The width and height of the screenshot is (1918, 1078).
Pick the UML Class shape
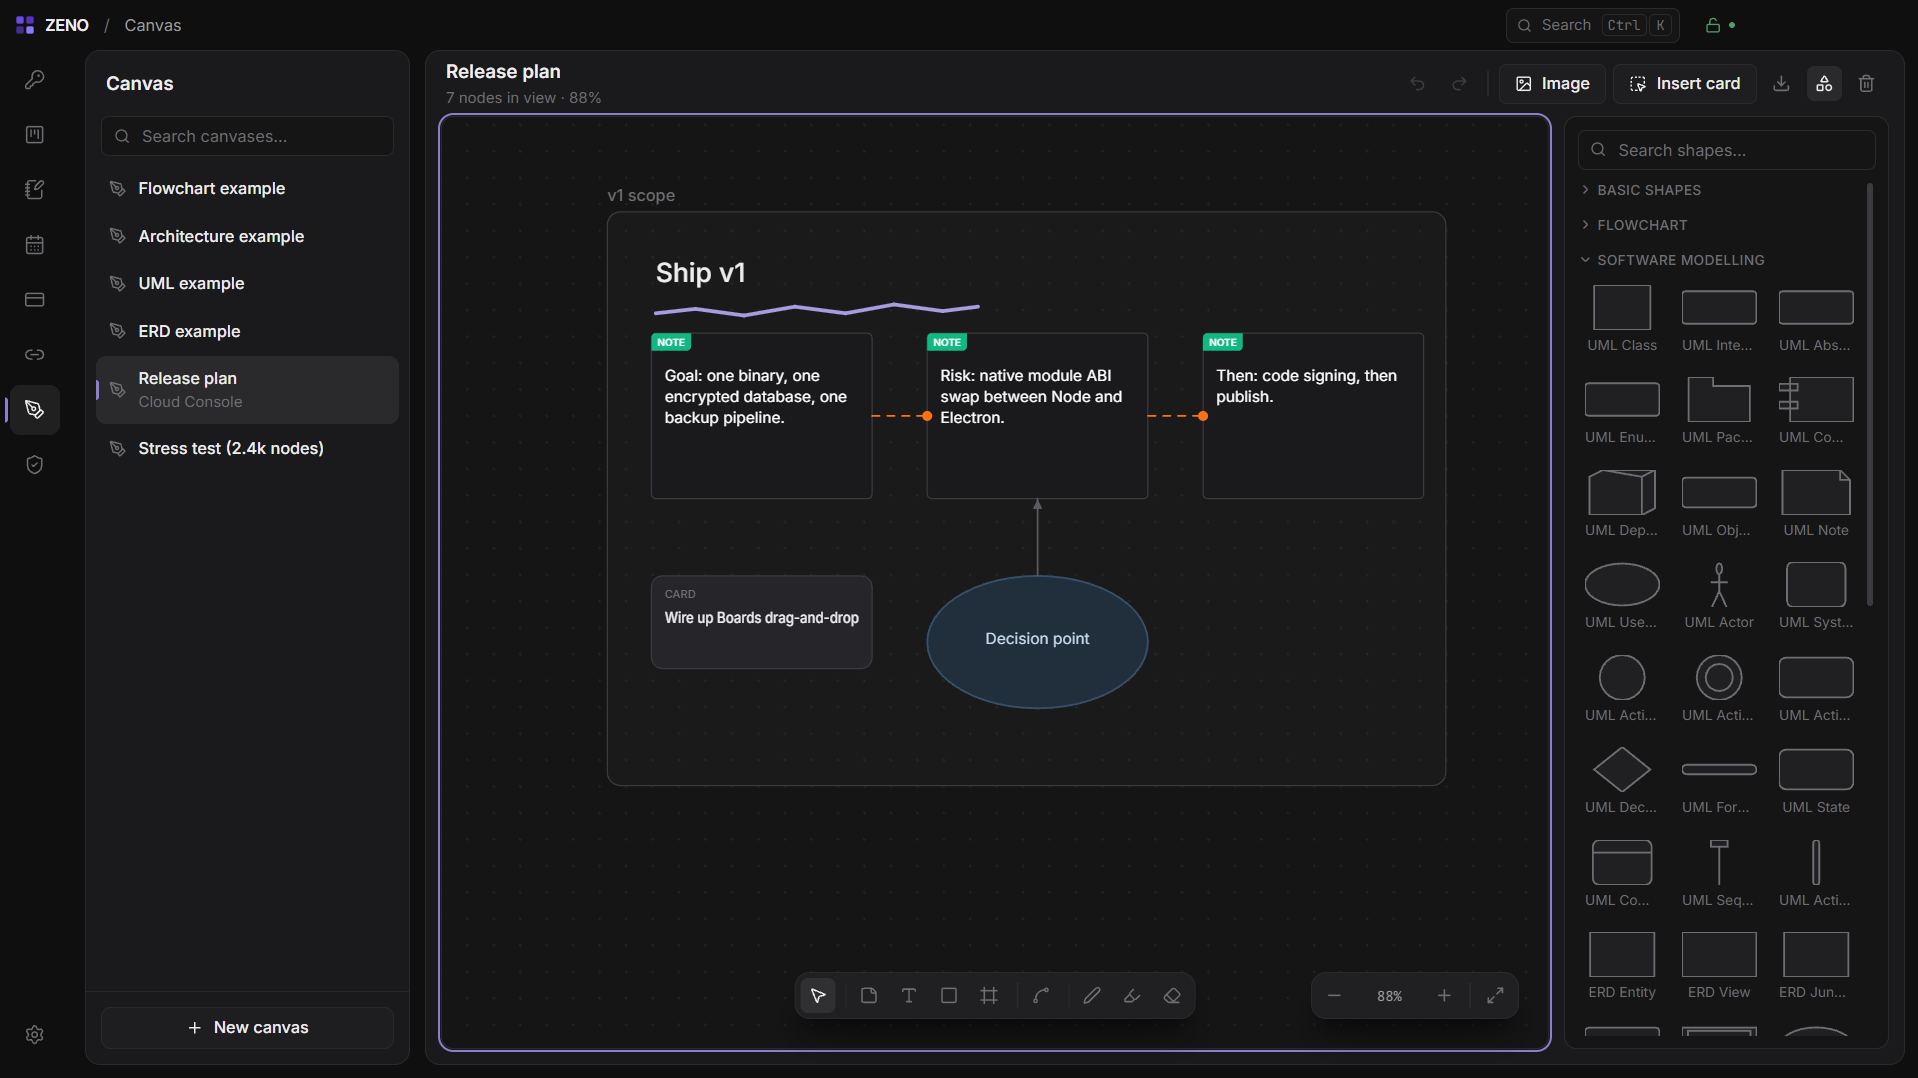[x=1622, y=319]
